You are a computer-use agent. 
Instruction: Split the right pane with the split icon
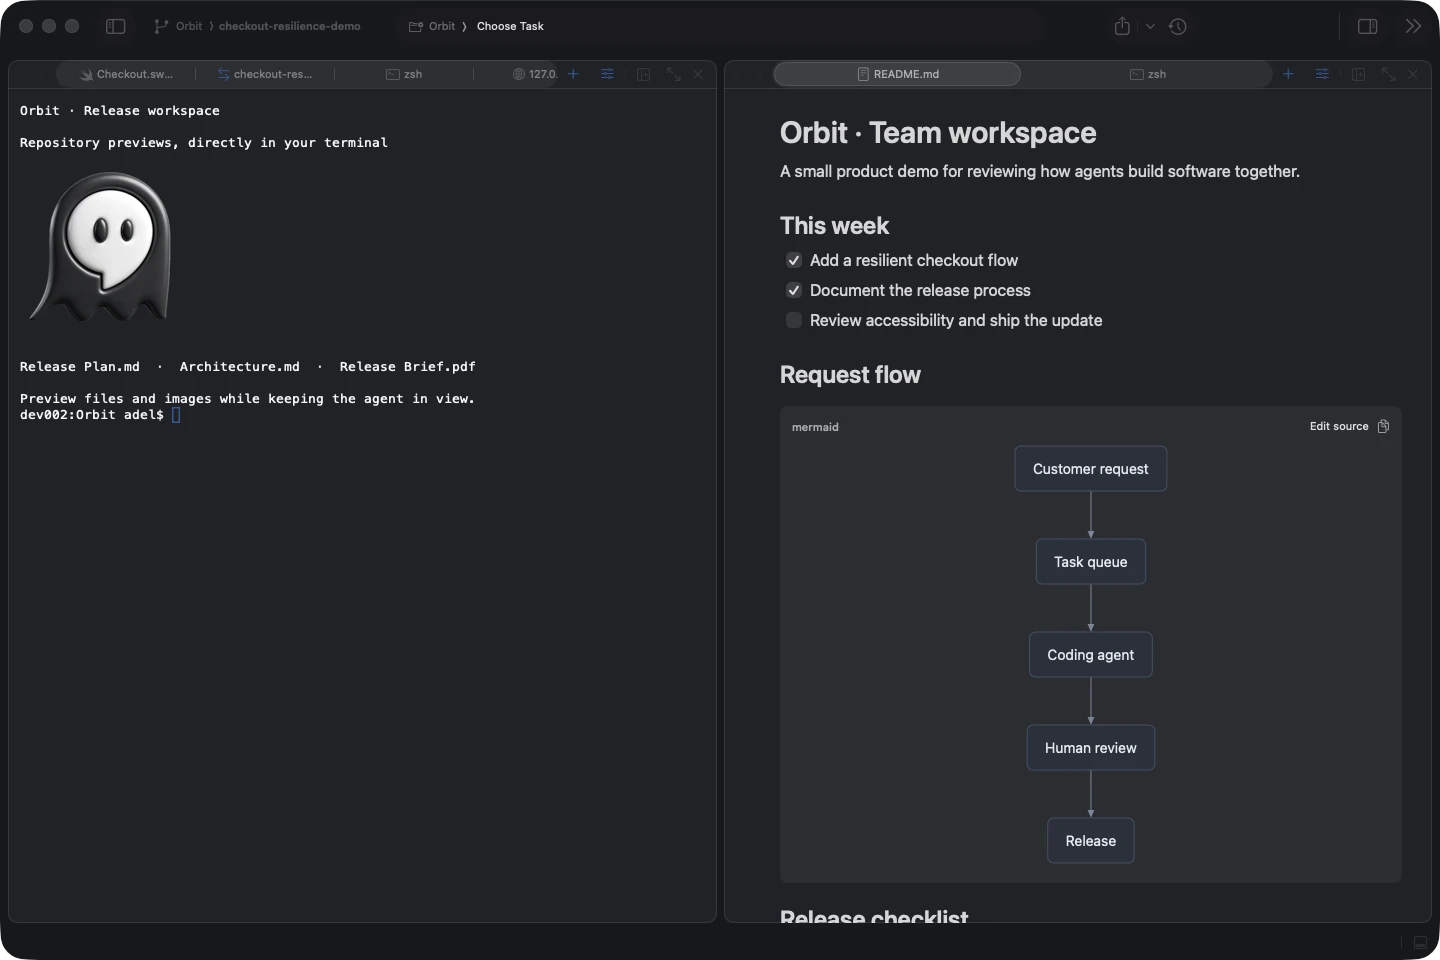click(x=1358, y=74)
